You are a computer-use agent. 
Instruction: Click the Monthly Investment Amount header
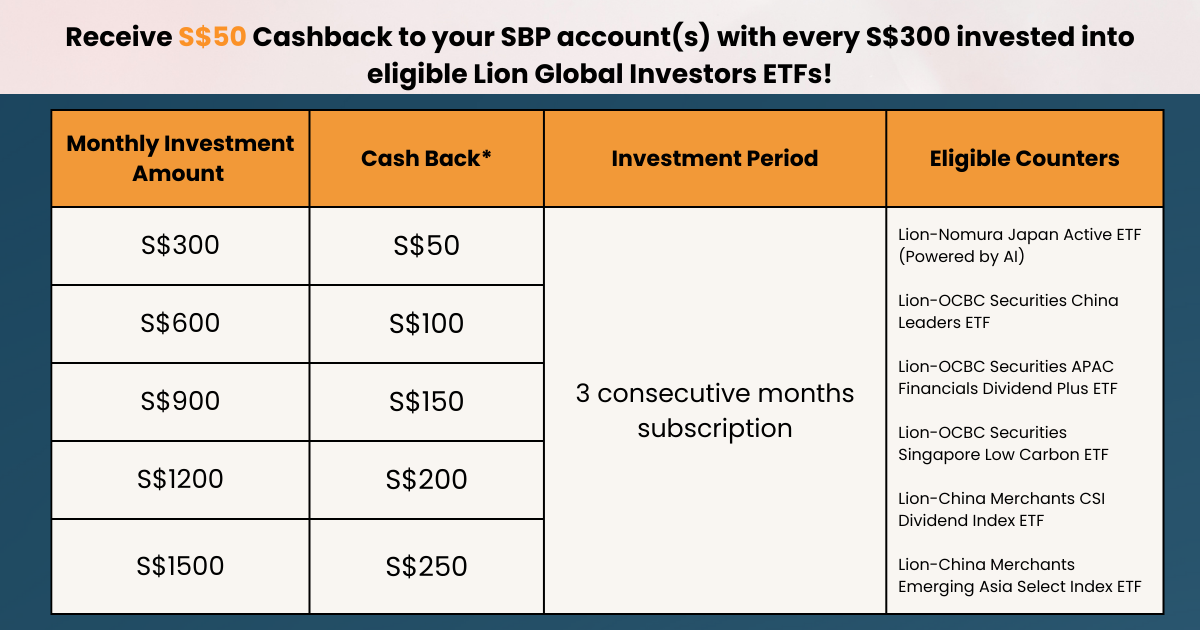click(x=180, y=158)
